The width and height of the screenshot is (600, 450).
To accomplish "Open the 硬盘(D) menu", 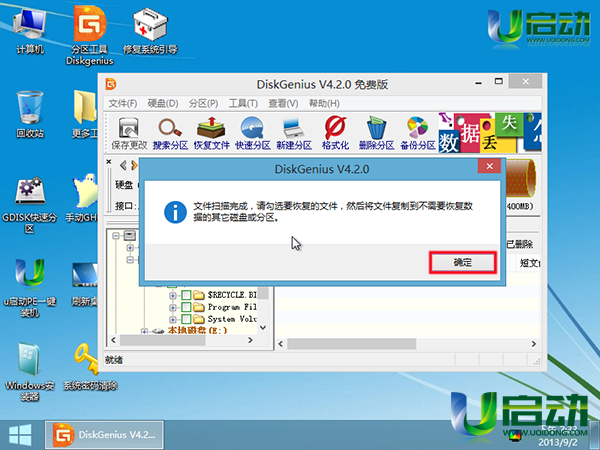I will pos(163,103).
